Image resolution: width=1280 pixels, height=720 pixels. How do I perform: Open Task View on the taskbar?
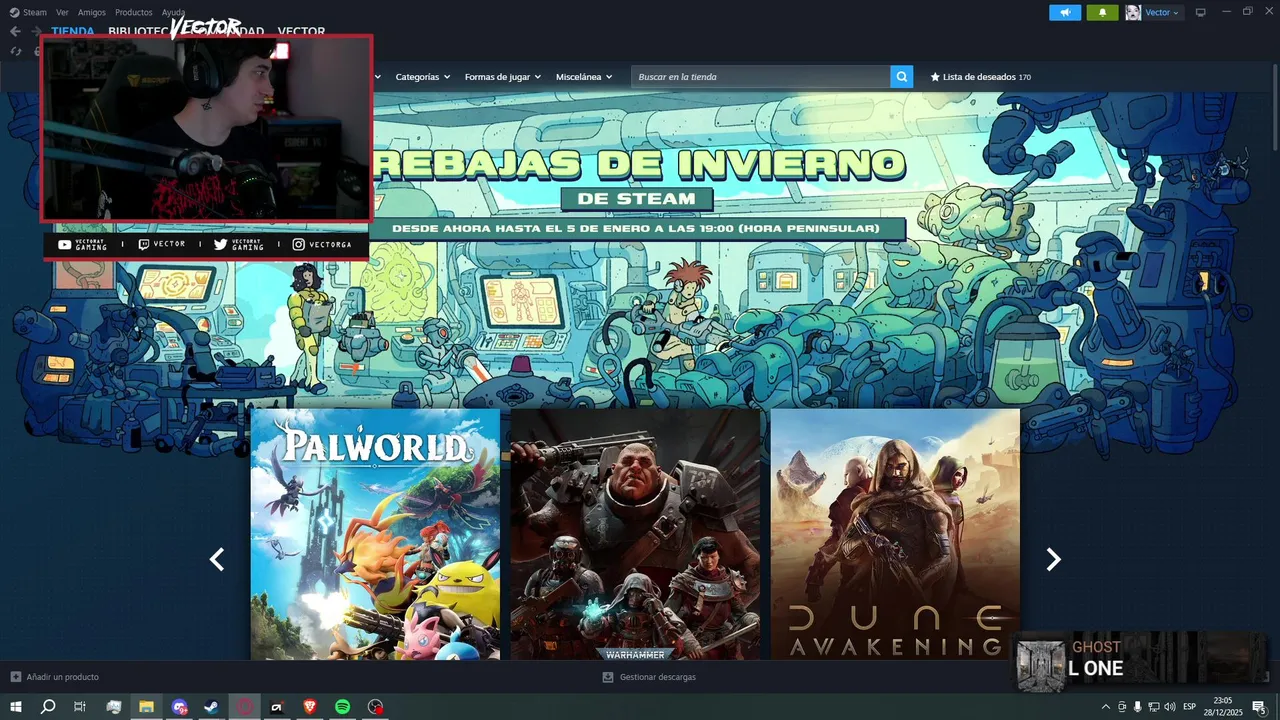(x=80, y=707)
